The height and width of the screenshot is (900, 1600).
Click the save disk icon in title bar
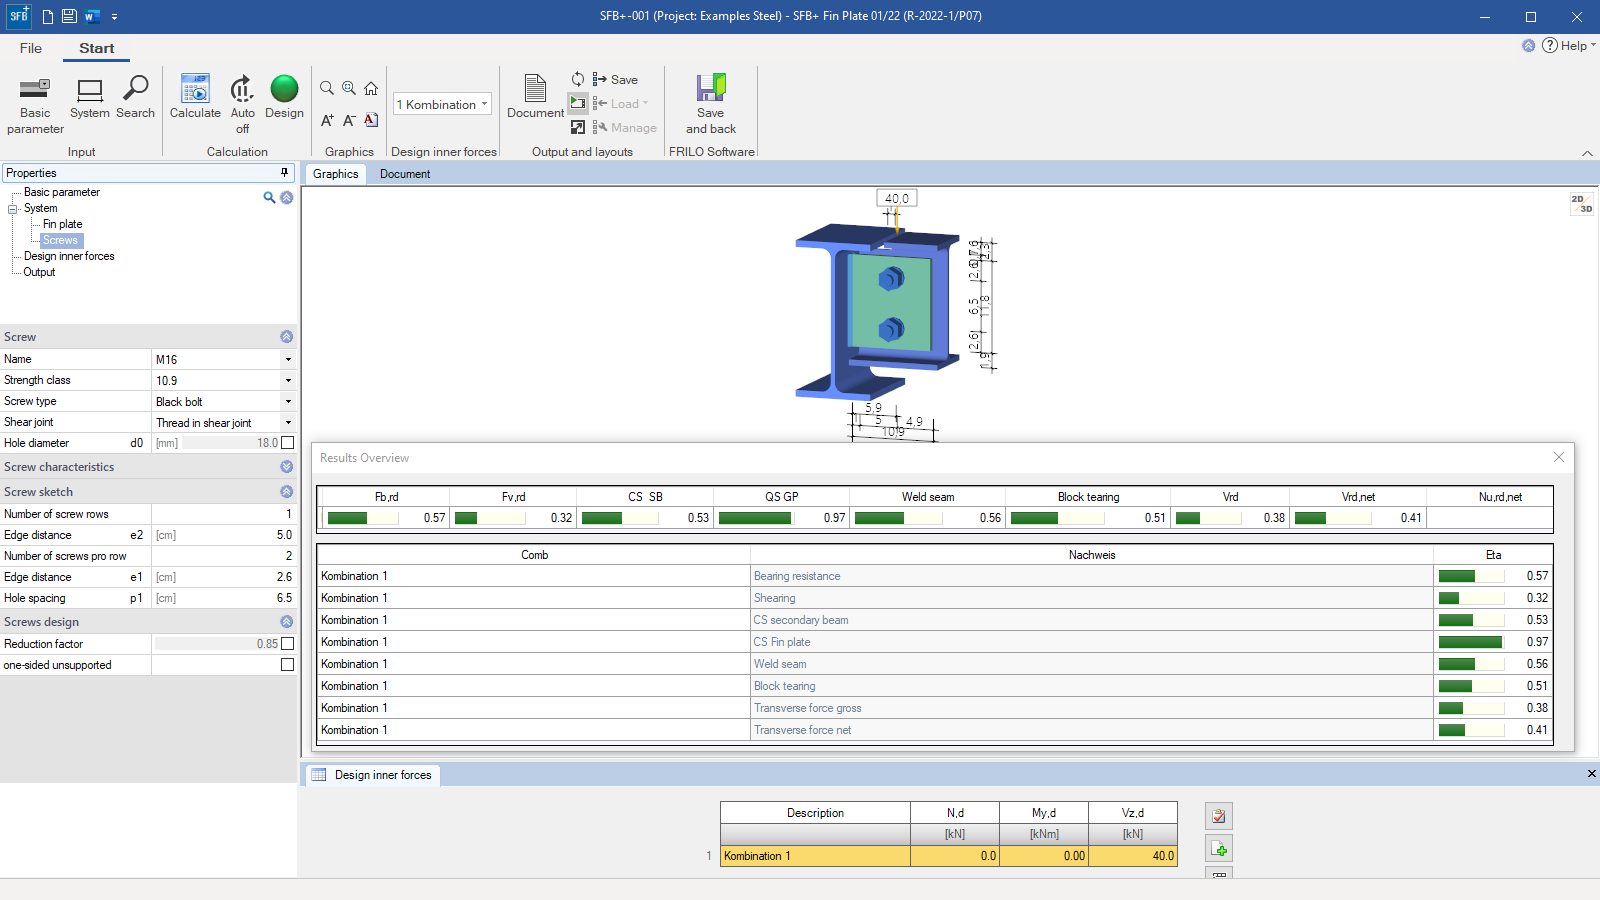pos(69,16)
